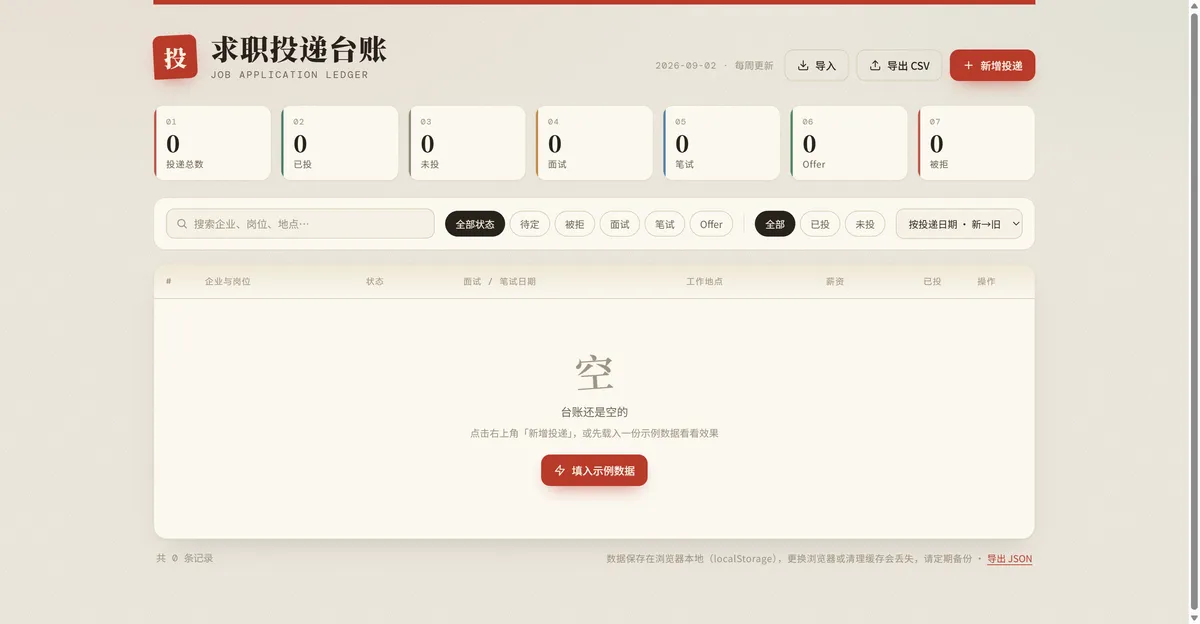
Task: Click the 导入 button text
Action: [825, 66]
